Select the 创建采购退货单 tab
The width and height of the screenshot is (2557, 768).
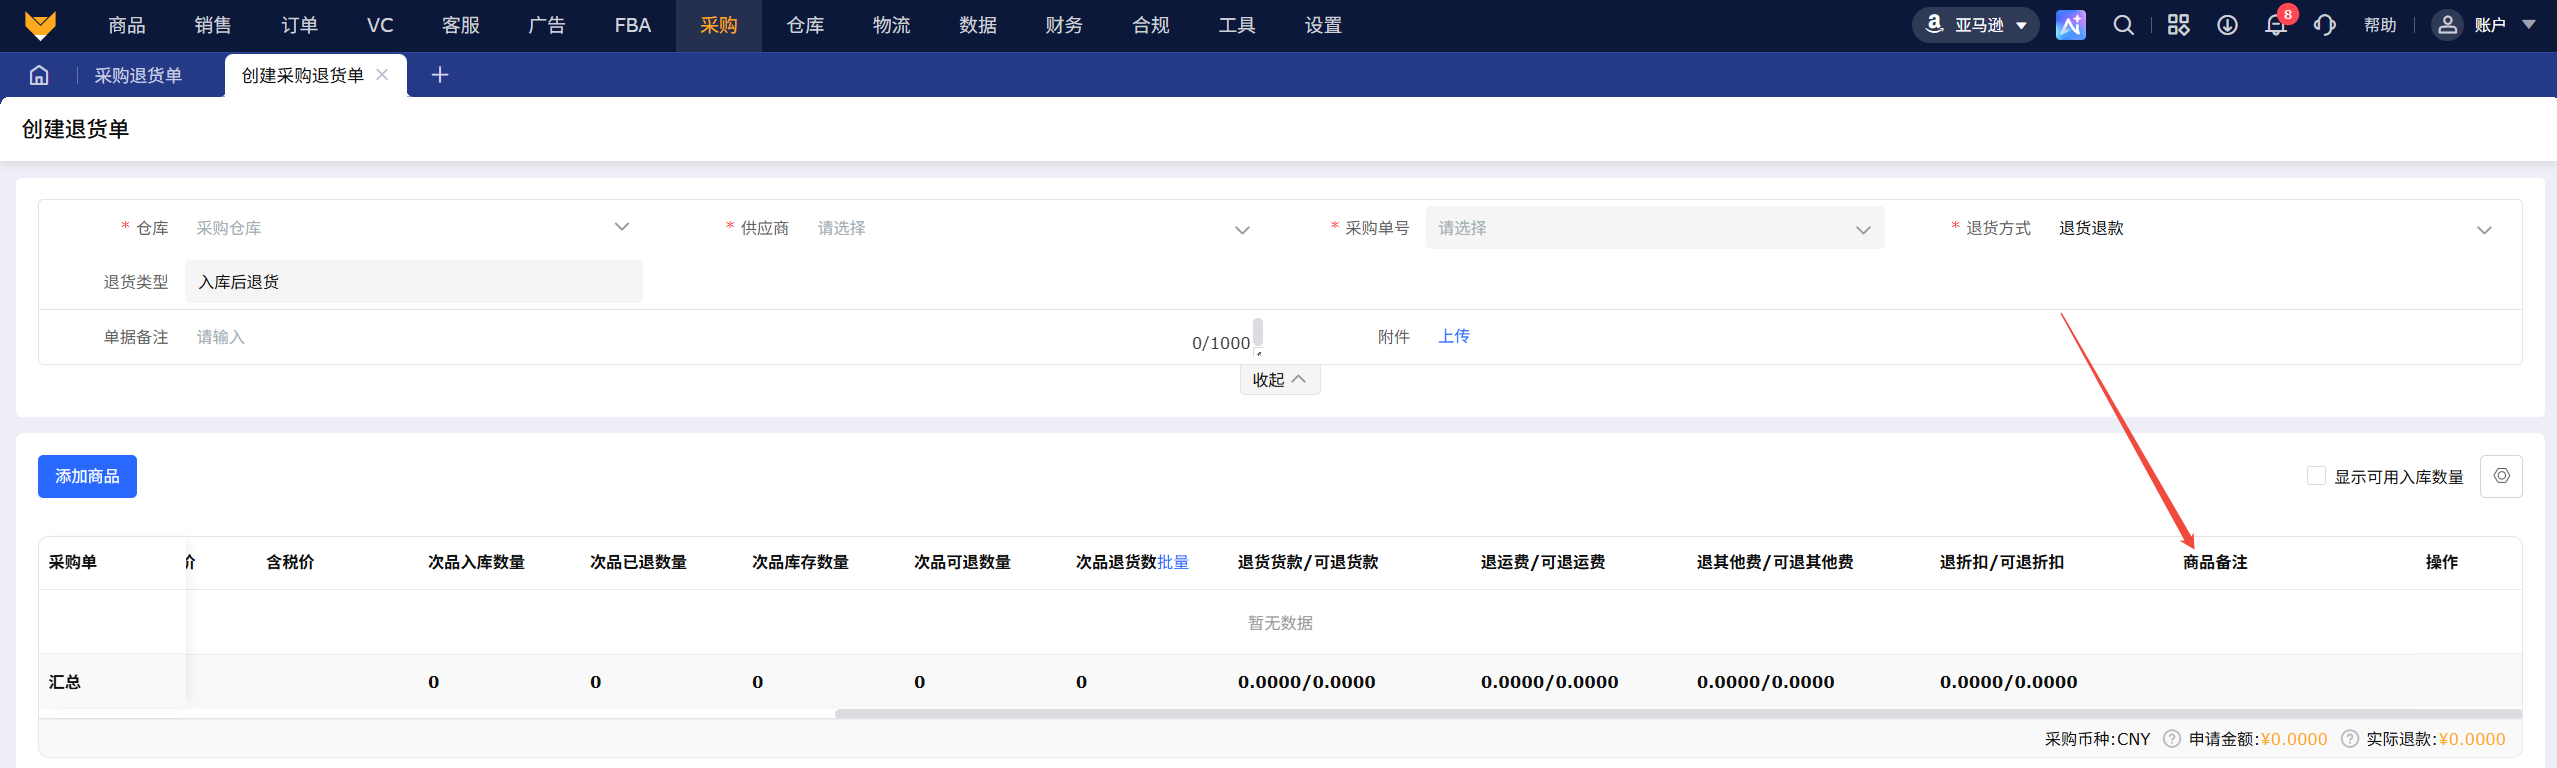(x=303, y=75)
